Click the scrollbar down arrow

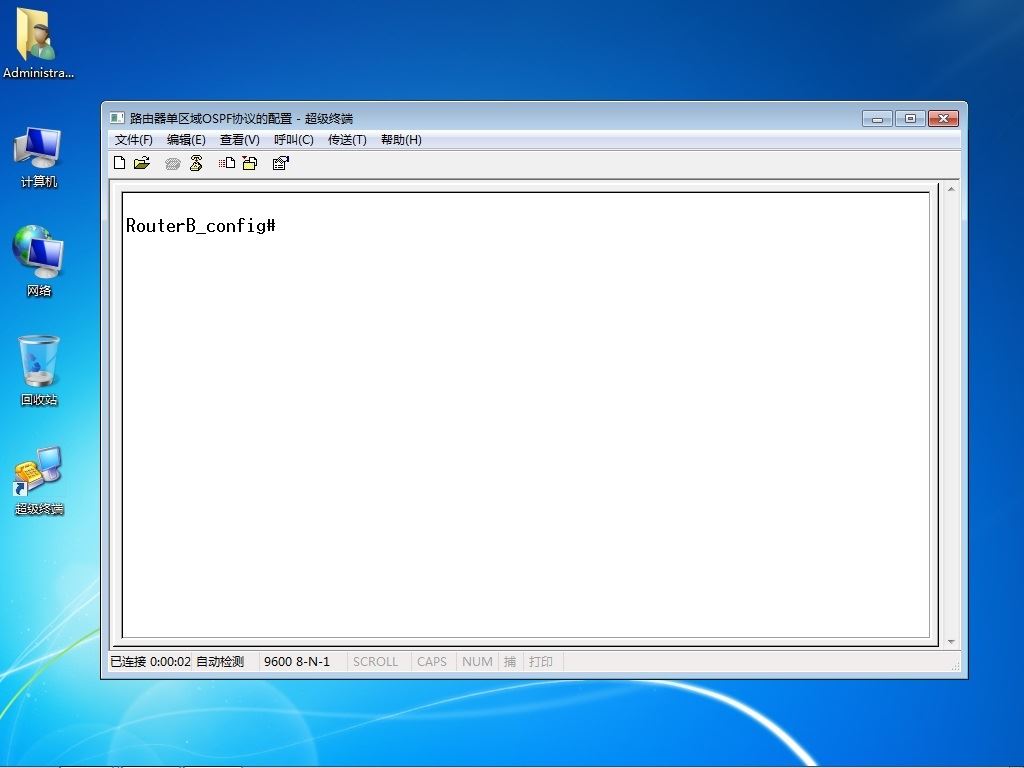951,642
